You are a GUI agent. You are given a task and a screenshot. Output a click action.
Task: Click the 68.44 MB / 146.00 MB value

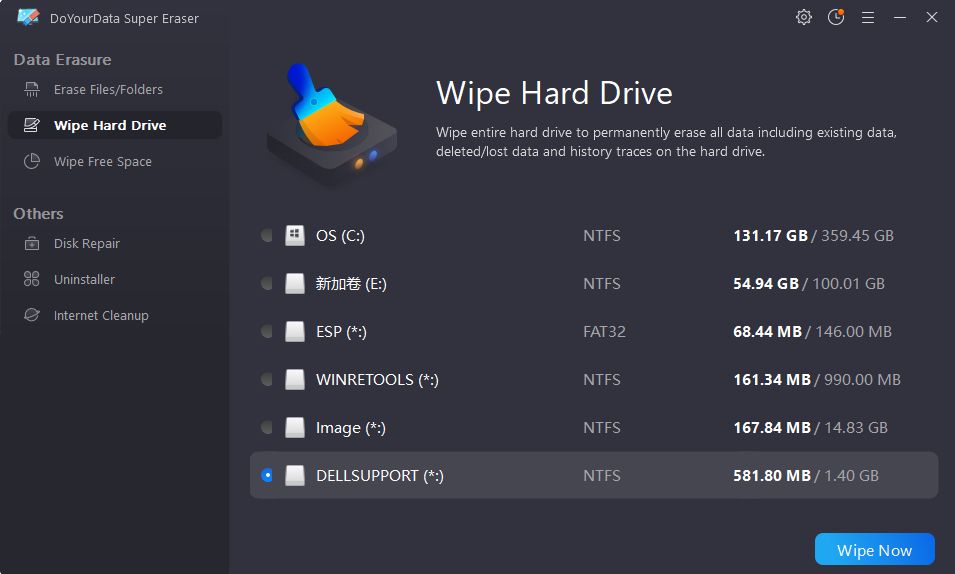coord(812,331)
